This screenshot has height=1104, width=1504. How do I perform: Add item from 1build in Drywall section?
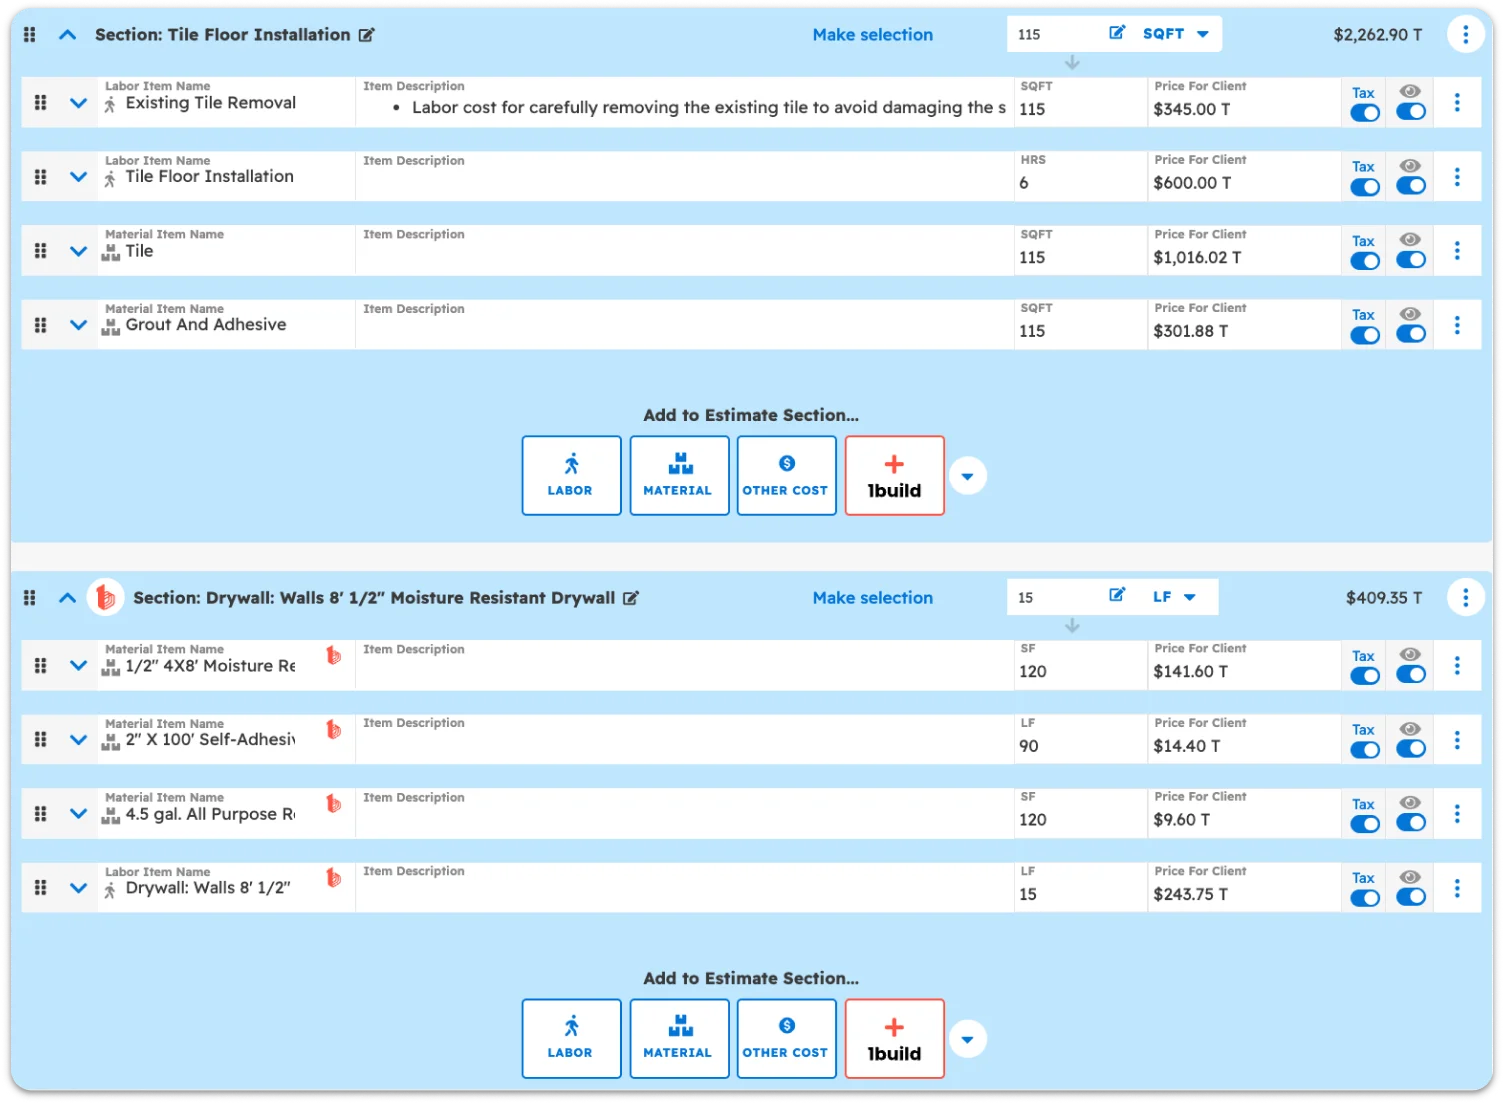pos(894,1038)
